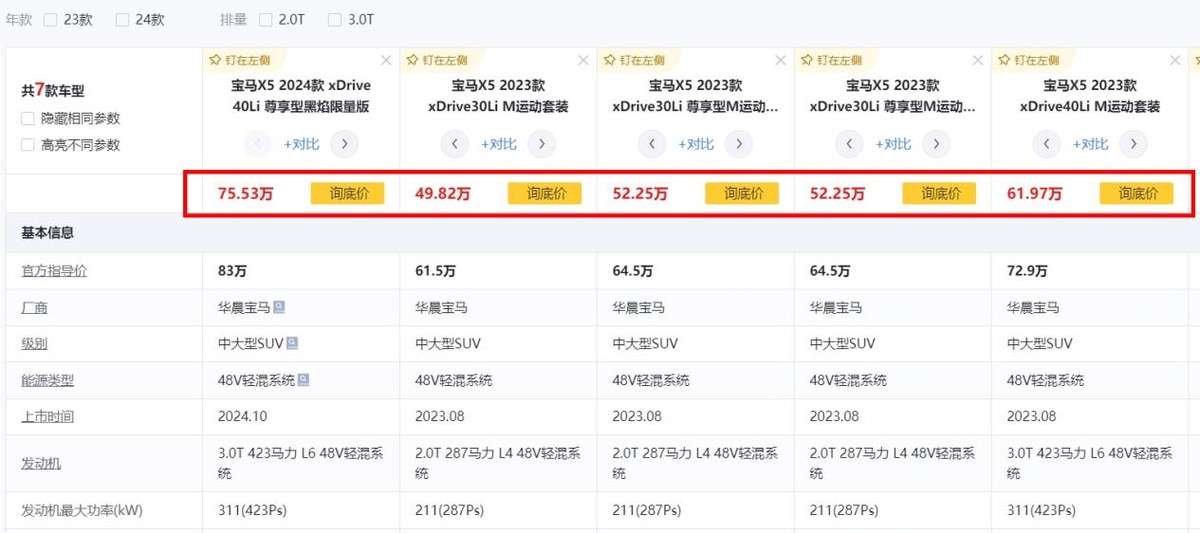Image resolution: width=1200 pixels, height=533 pixels.
Task: Click +对比 under the xDrive30Li M运动套装
Action: point(498,144)
